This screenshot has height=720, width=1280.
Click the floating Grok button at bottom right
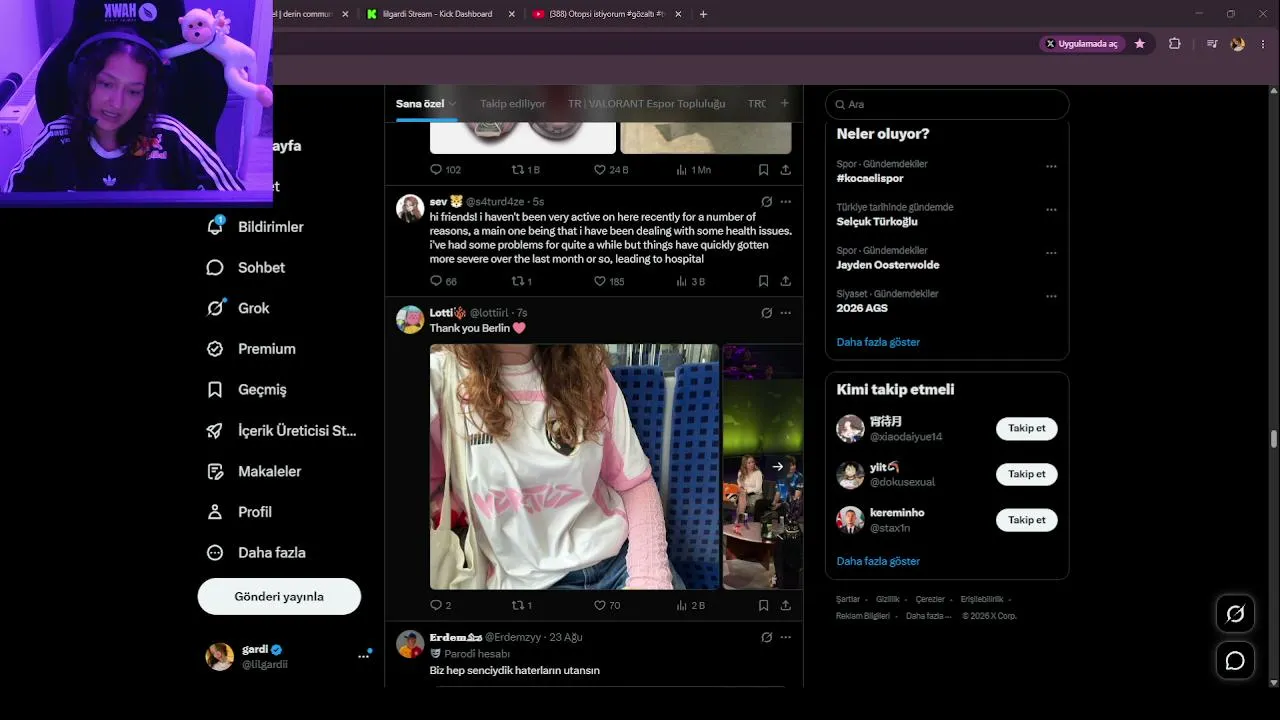point(1235,614)
